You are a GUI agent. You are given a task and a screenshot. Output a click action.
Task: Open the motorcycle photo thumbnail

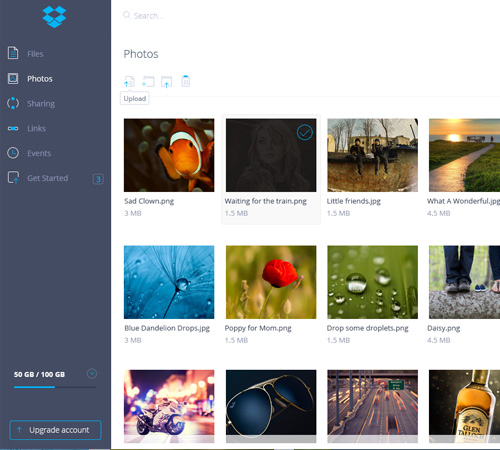[169, 406]
